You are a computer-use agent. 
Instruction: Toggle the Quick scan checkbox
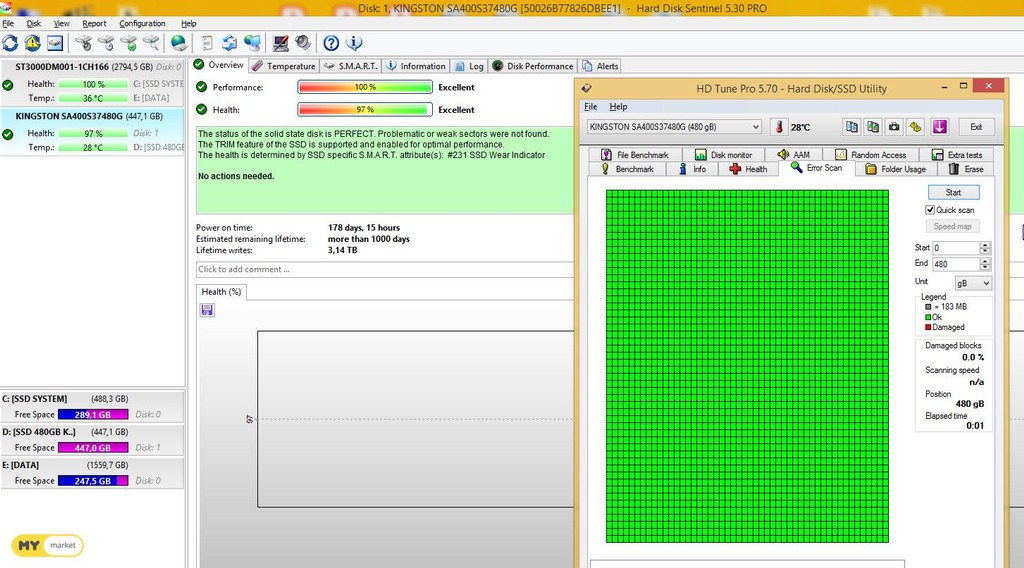(x=930, y=210)
